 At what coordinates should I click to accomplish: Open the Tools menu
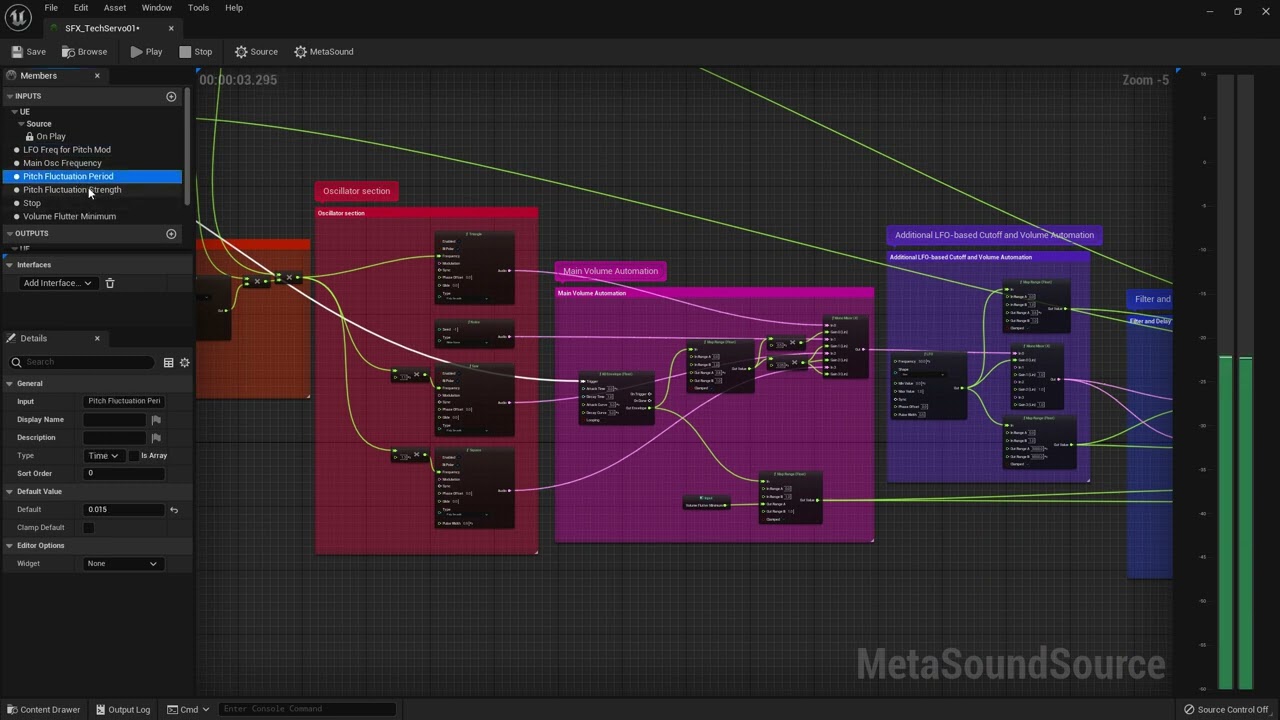click(199, 7)
